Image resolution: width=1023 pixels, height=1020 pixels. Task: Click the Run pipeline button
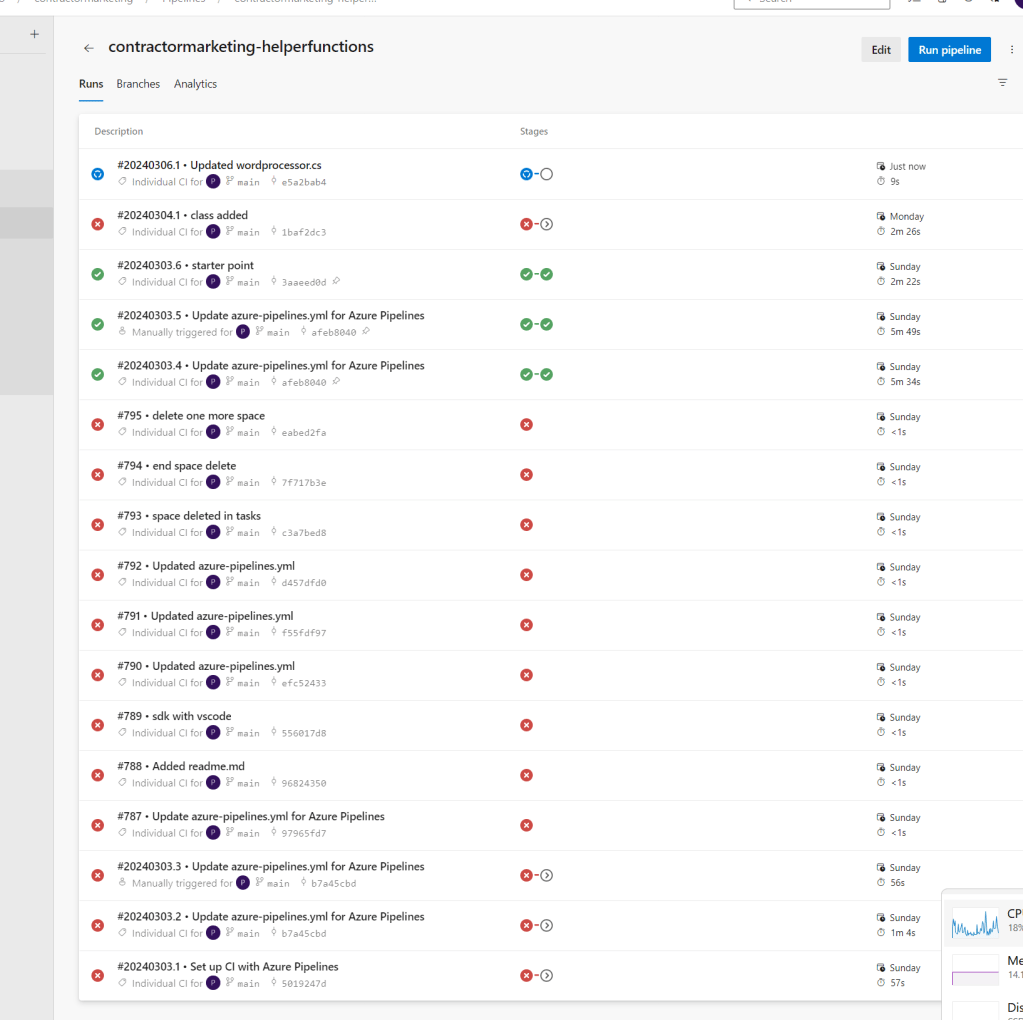(x=949, y=50)
